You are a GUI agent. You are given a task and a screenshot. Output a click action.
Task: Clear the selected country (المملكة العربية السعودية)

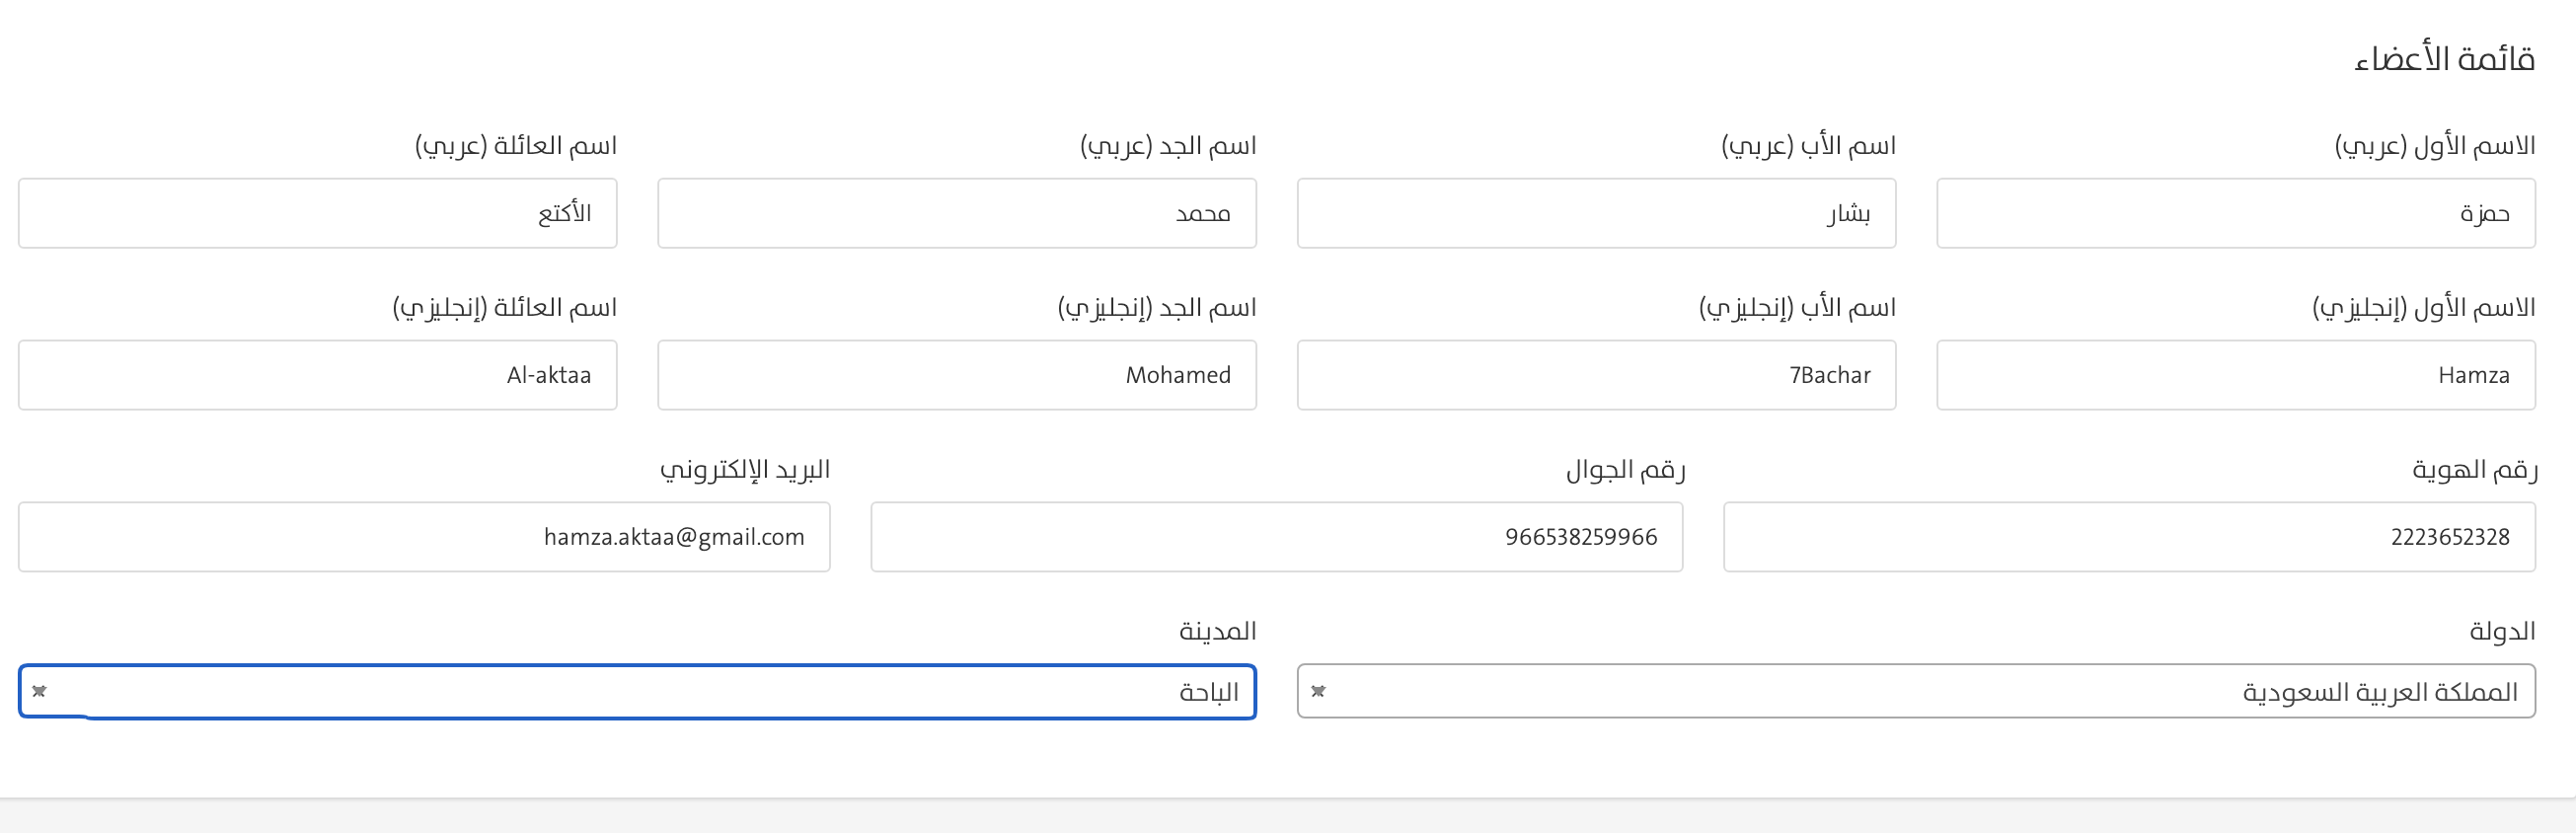[x=1318, y=691]
